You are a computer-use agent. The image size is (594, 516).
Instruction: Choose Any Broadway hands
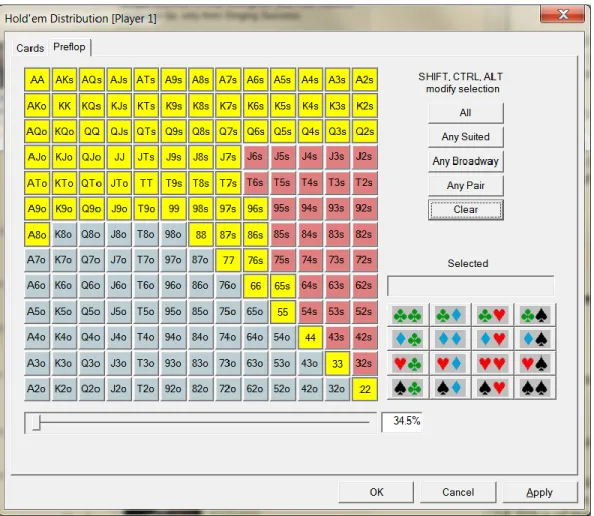click(466, 161)
